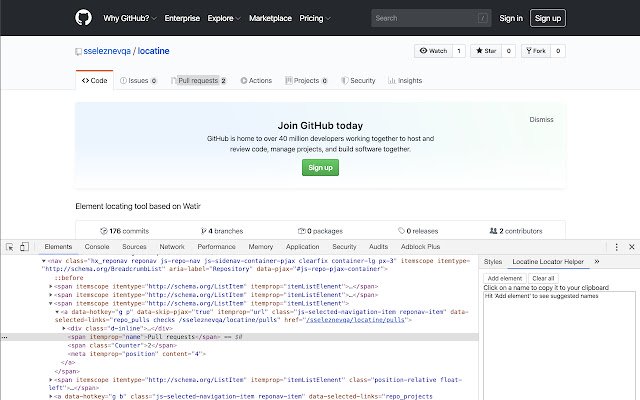The height and width of the screenshot is (400, 640).
Task: Click the header Sign up button
Action: (x=548, y=18)
